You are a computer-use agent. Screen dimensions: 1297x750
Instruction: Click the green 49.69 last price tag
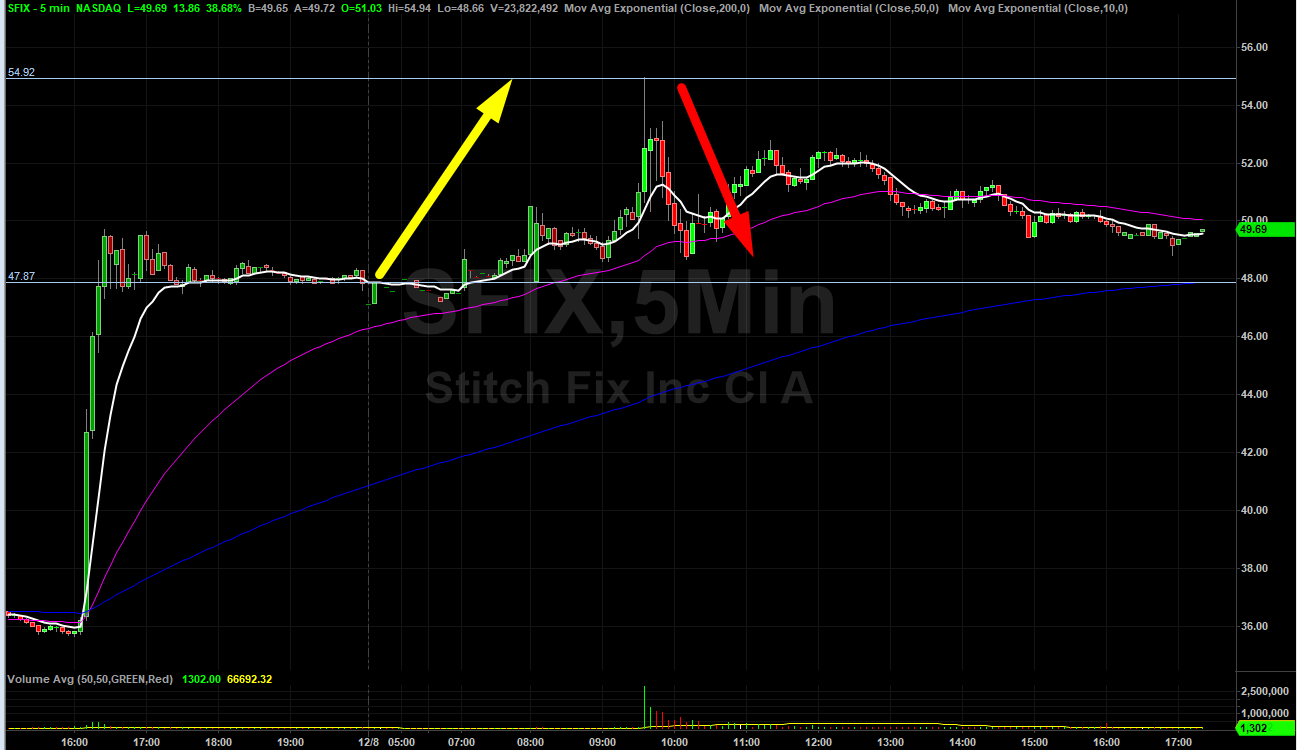[1254, 230]
